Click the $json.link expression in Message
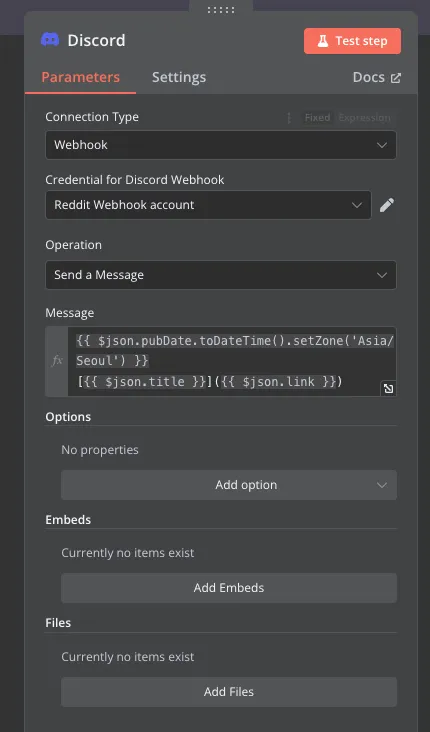Viewport: 430px width, 732px height. 278,382
